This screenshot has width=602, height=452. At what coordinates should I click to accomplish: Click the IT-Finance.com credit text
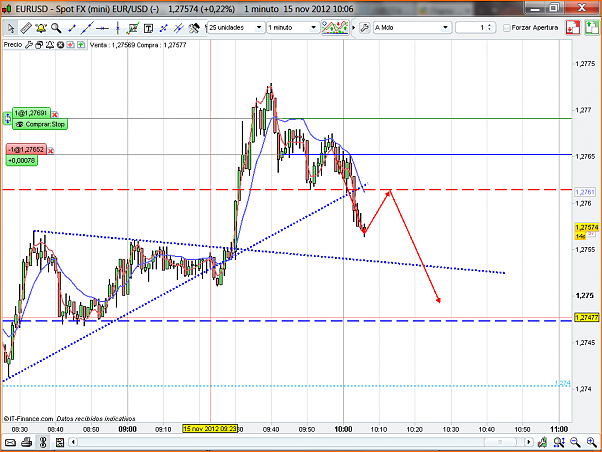[x=28, y=419]
